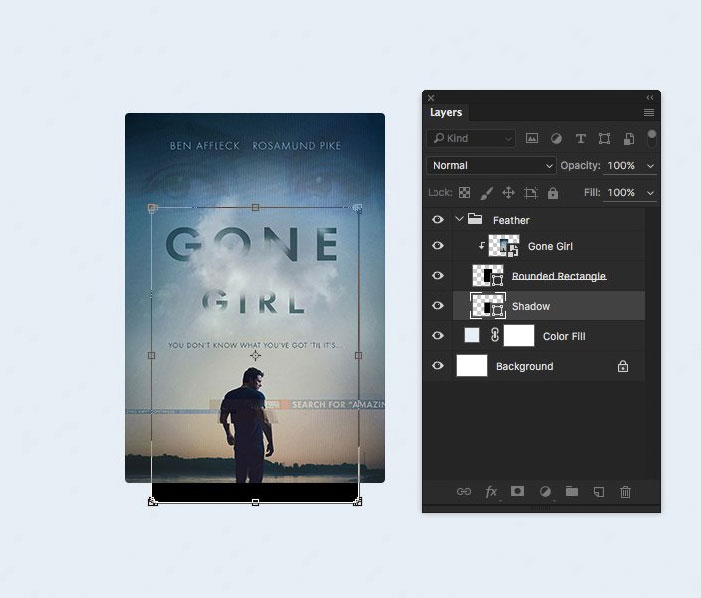The height and width of the screenshot is (598, 701).
Task: Click the Color Fill mask link icon
Action: tap(494, 335)
